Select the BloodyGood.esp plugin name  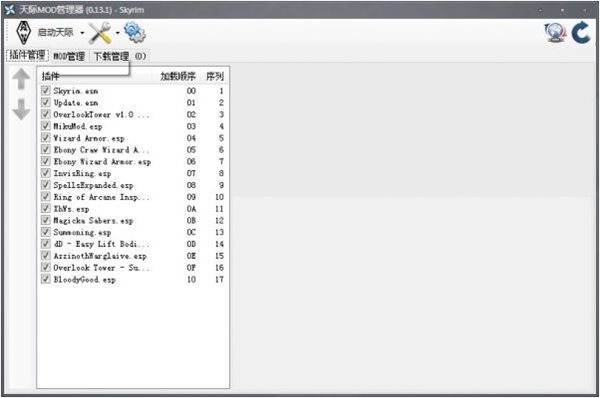tap(84, 280)
